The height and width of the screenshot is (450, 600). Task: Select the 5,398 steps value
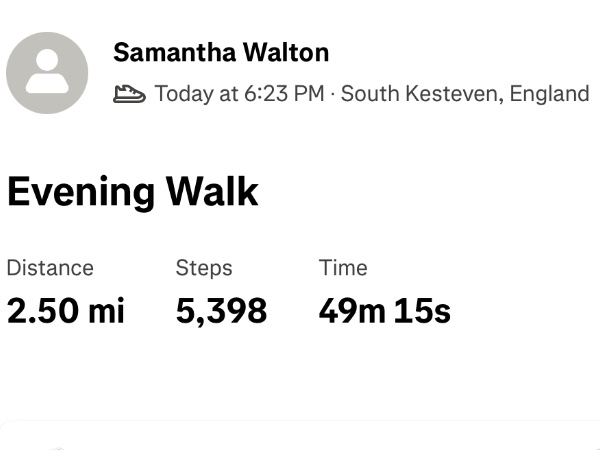point(221,311)
